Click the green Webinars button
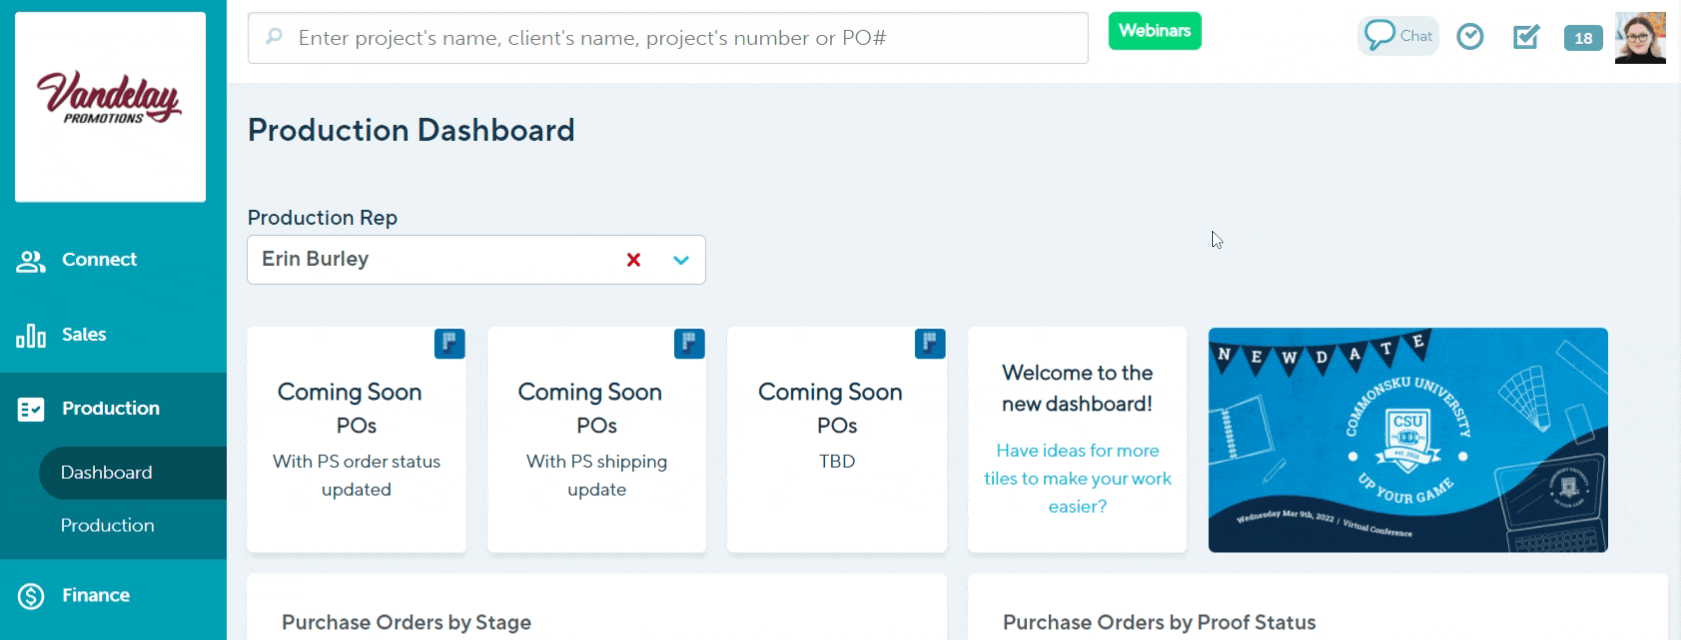Viewport: 1681px width, 640px height. pyautogui.click(x=1154, y=31)
